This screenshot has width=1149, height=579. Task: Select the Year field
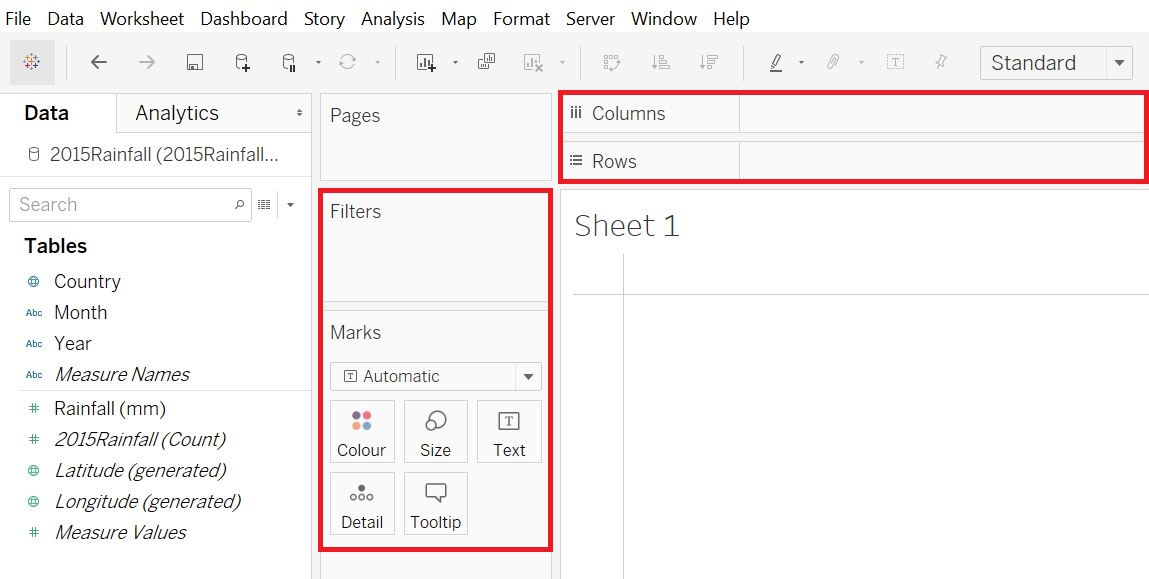coord(73,343)
